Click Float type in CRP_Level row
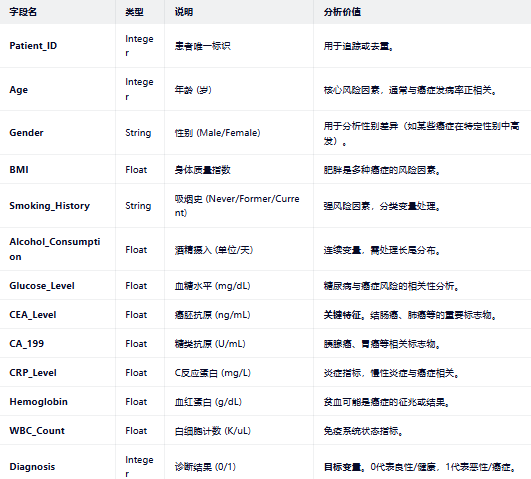The height and width of the screenshot is (479, 531). point(136,373)
